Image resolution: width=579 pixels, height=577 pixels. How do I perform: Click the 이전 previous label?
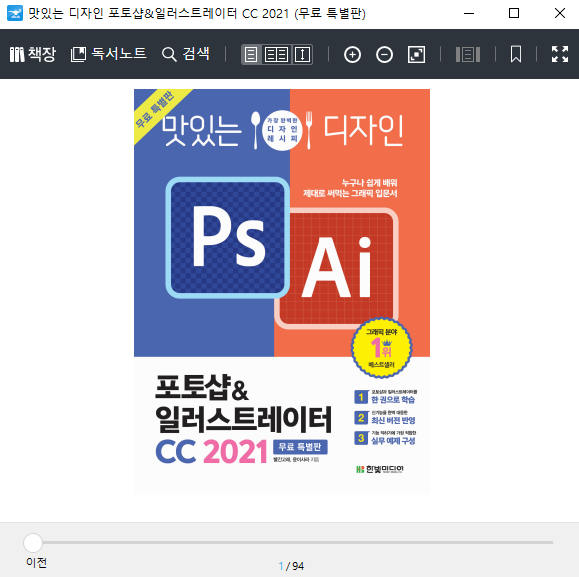click(x=36, y=563)
